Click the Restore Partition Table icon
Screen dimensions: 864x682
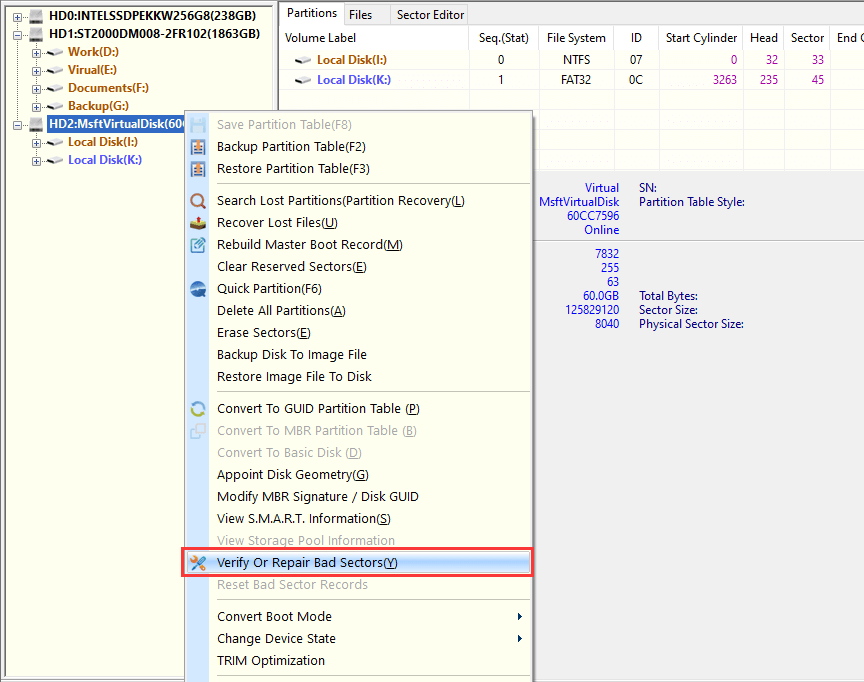198,169
